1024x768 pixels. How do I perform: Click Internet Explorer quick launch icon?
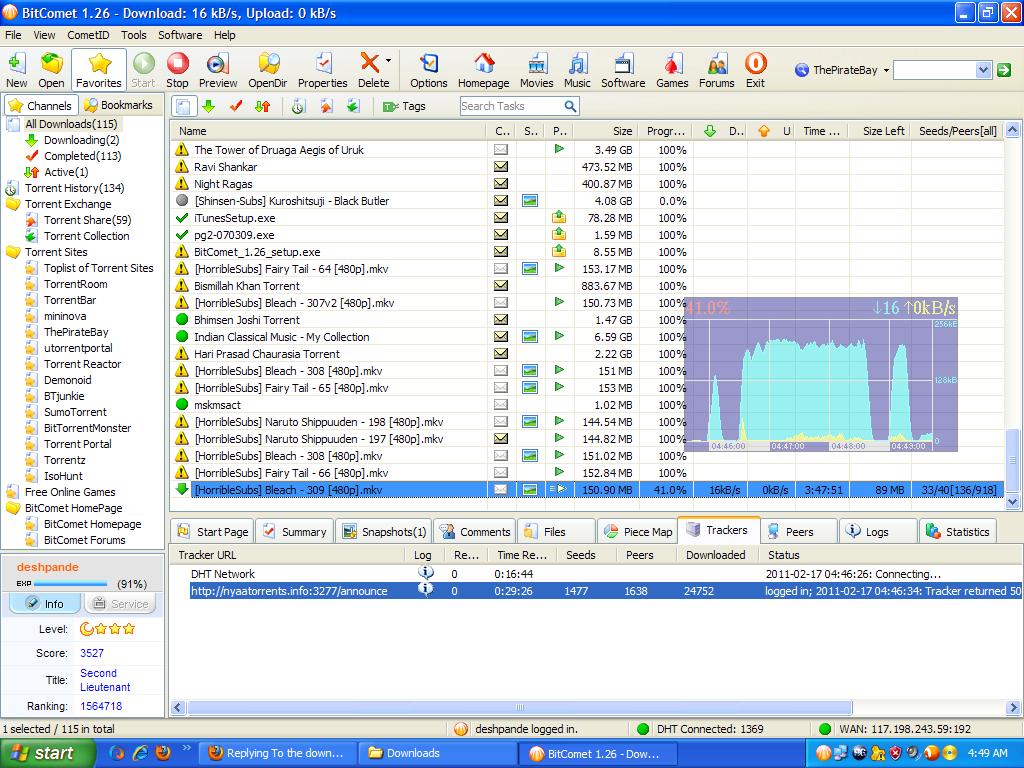(x=140, y=753)
